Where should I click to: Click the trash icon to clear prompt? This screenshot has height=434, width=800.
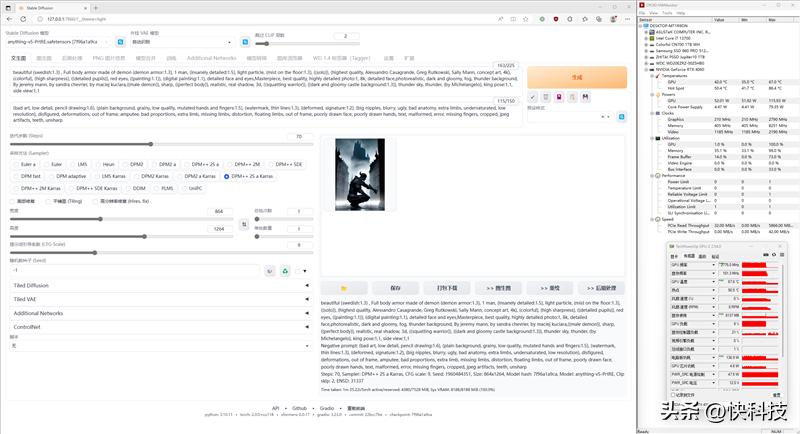click(546, 97)
